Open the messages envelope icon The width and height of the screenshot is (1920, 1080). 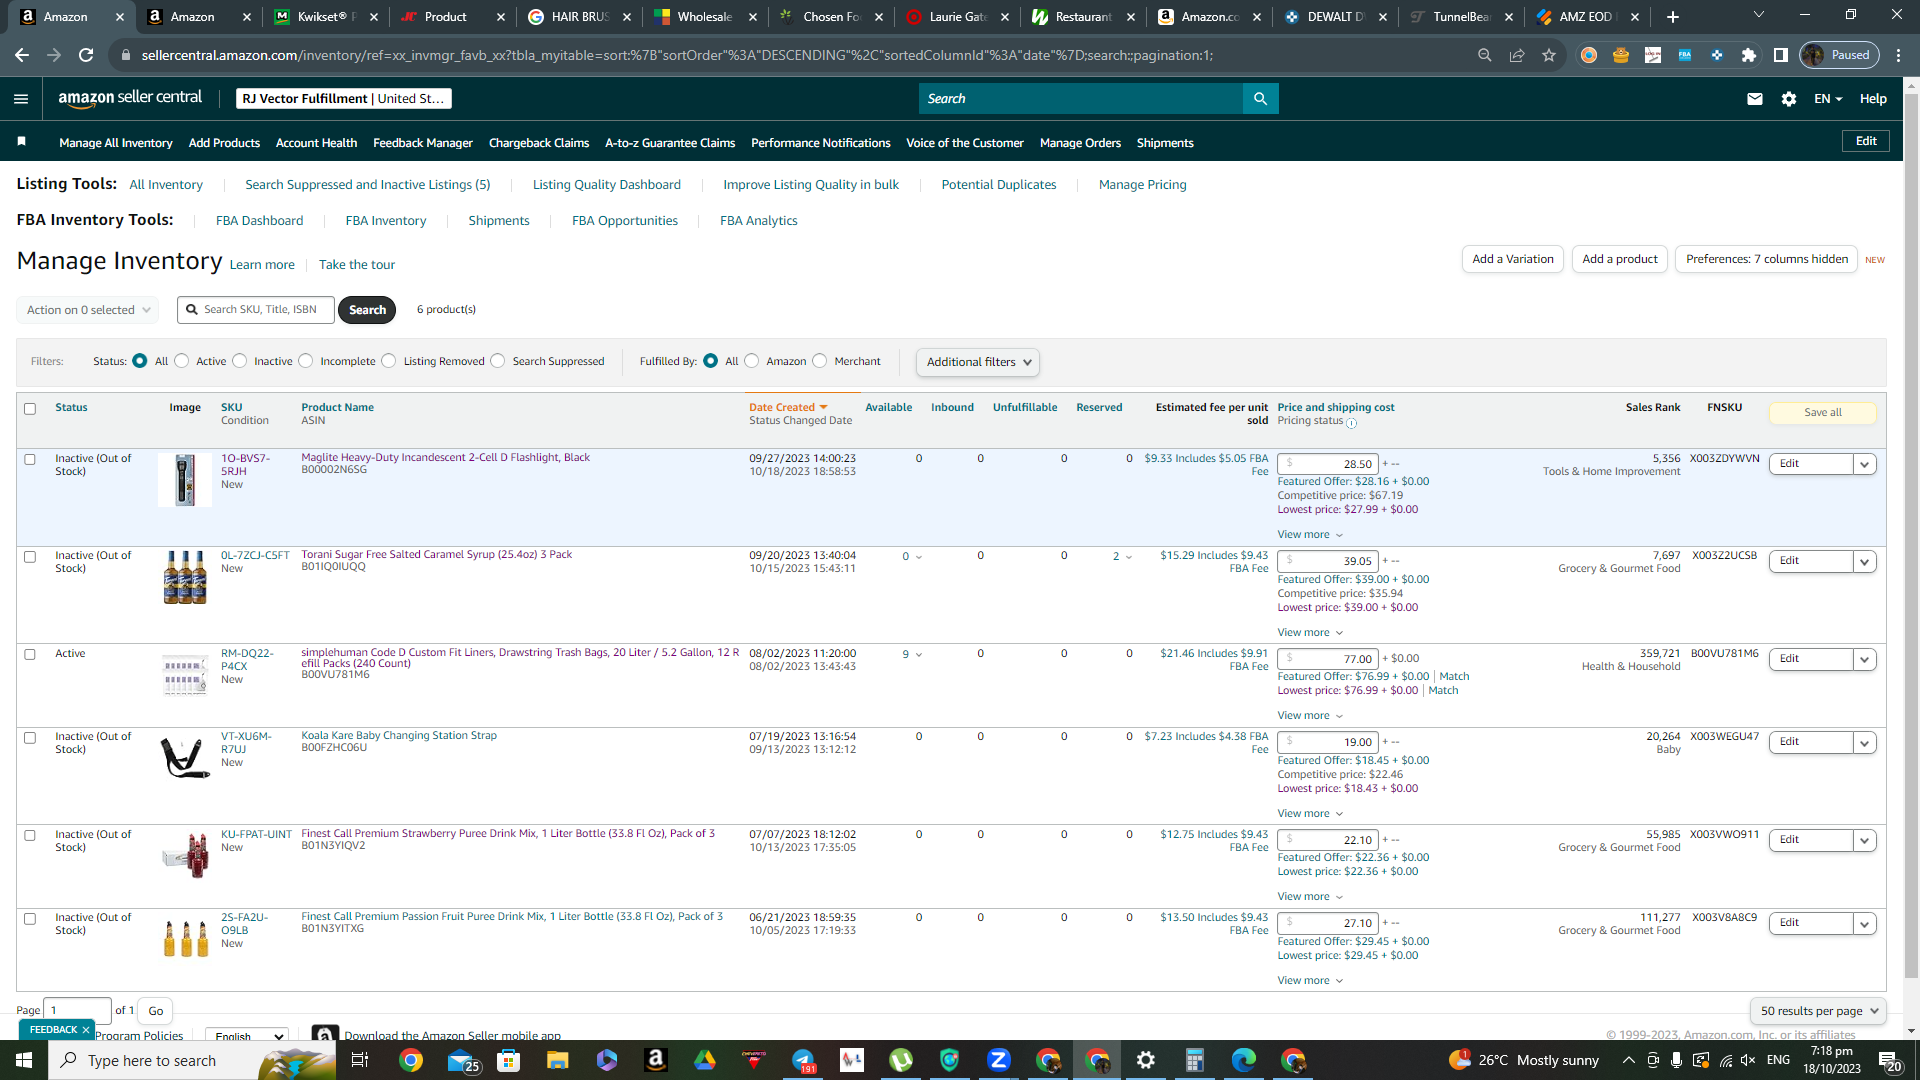1754,98
